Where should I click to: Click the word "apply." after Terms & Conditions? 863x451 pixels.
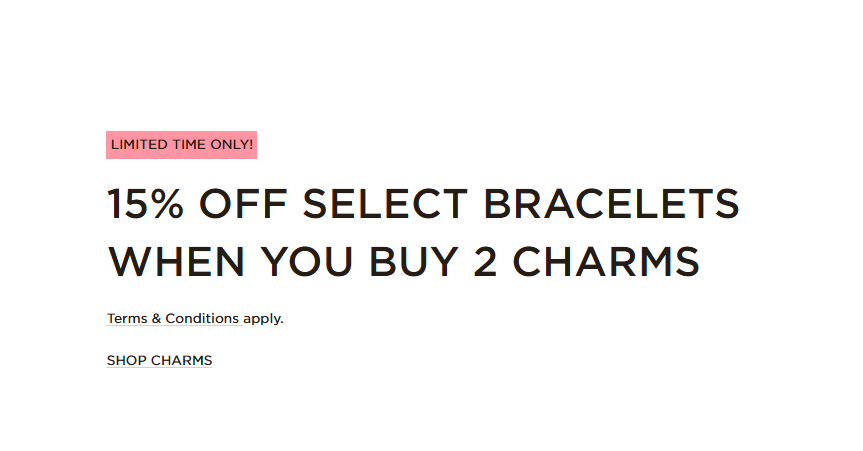[264, 319]
